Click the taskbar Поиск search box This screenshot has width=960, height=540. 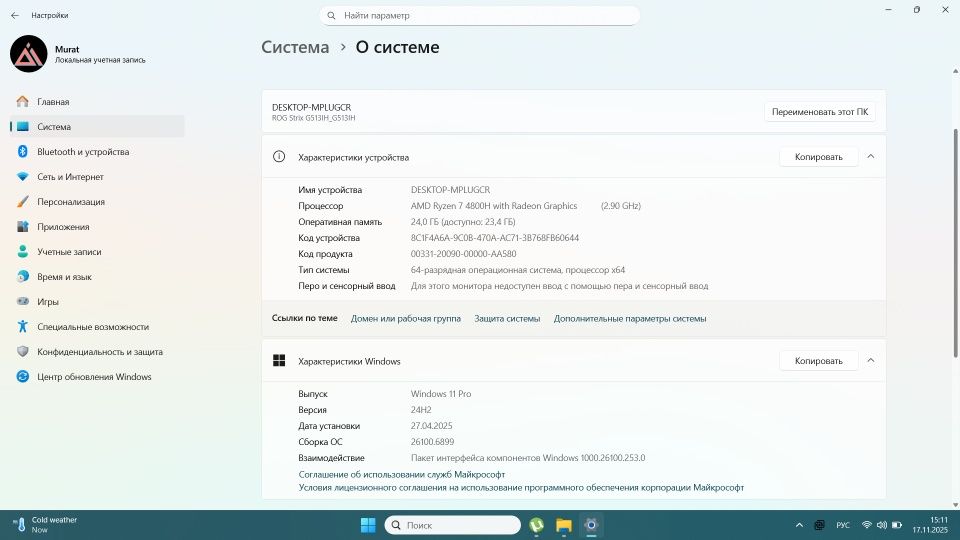pos(452,525)
